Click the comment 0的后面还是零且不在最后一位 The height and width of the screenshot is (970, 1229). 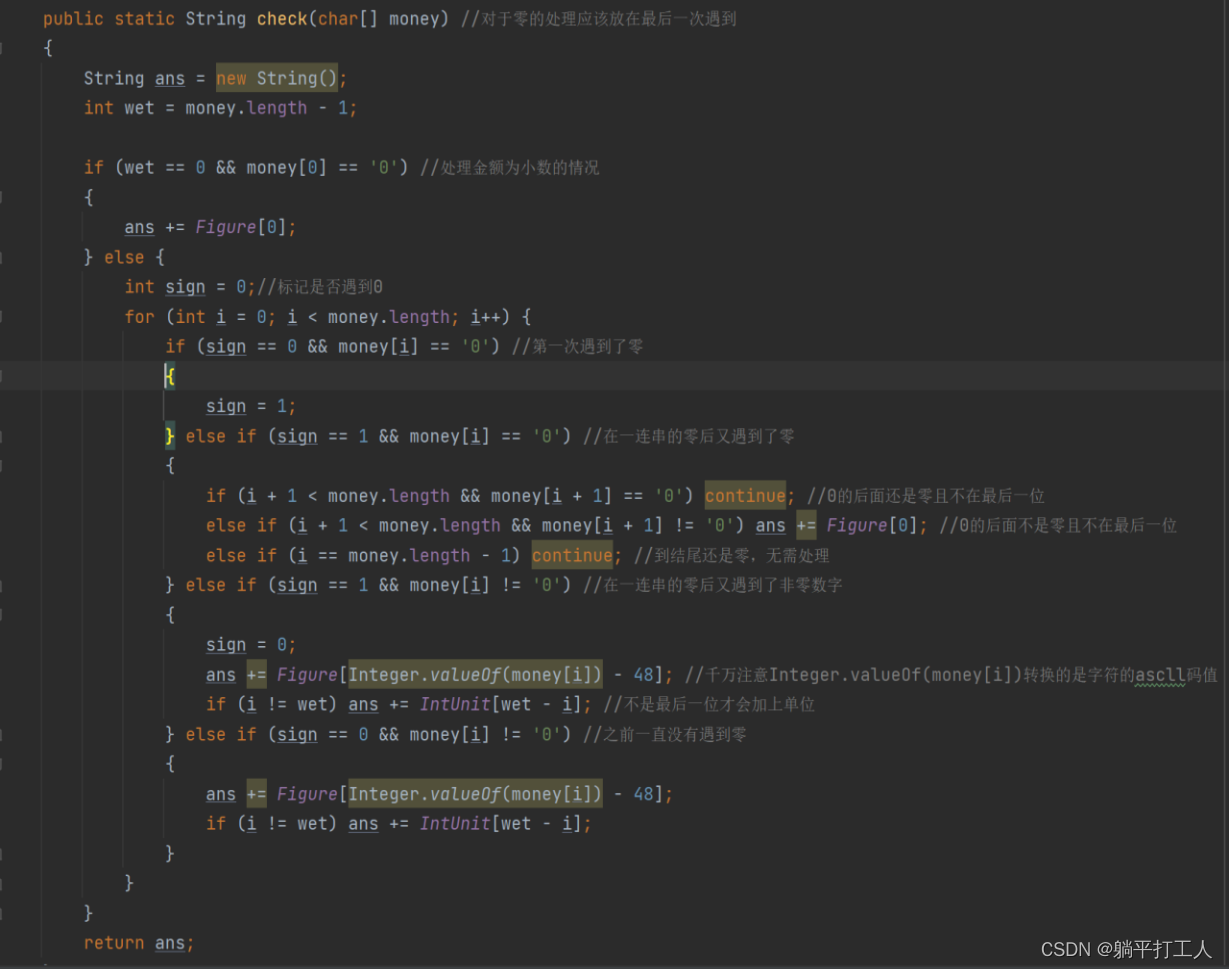[x=926, y=496]
